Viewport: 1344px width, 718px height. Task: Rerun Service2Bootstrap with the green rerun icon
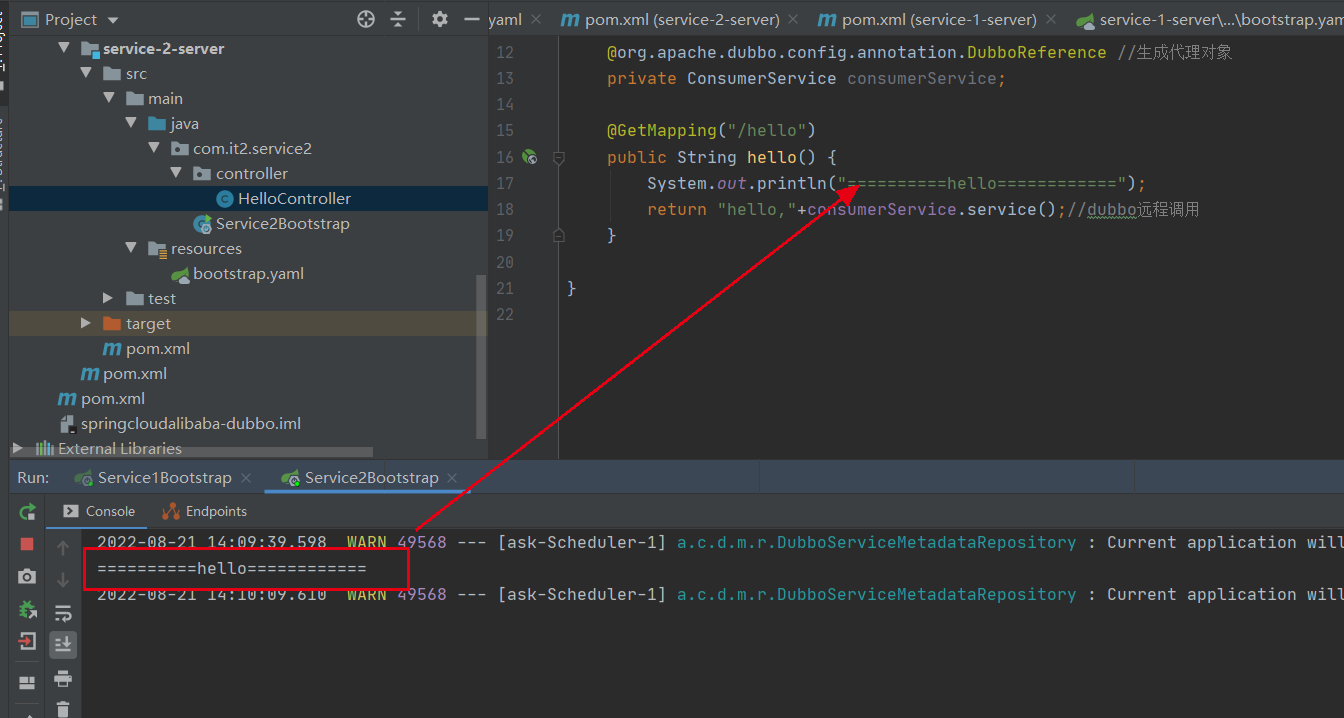pyautogui.click(x=27, y=512)
